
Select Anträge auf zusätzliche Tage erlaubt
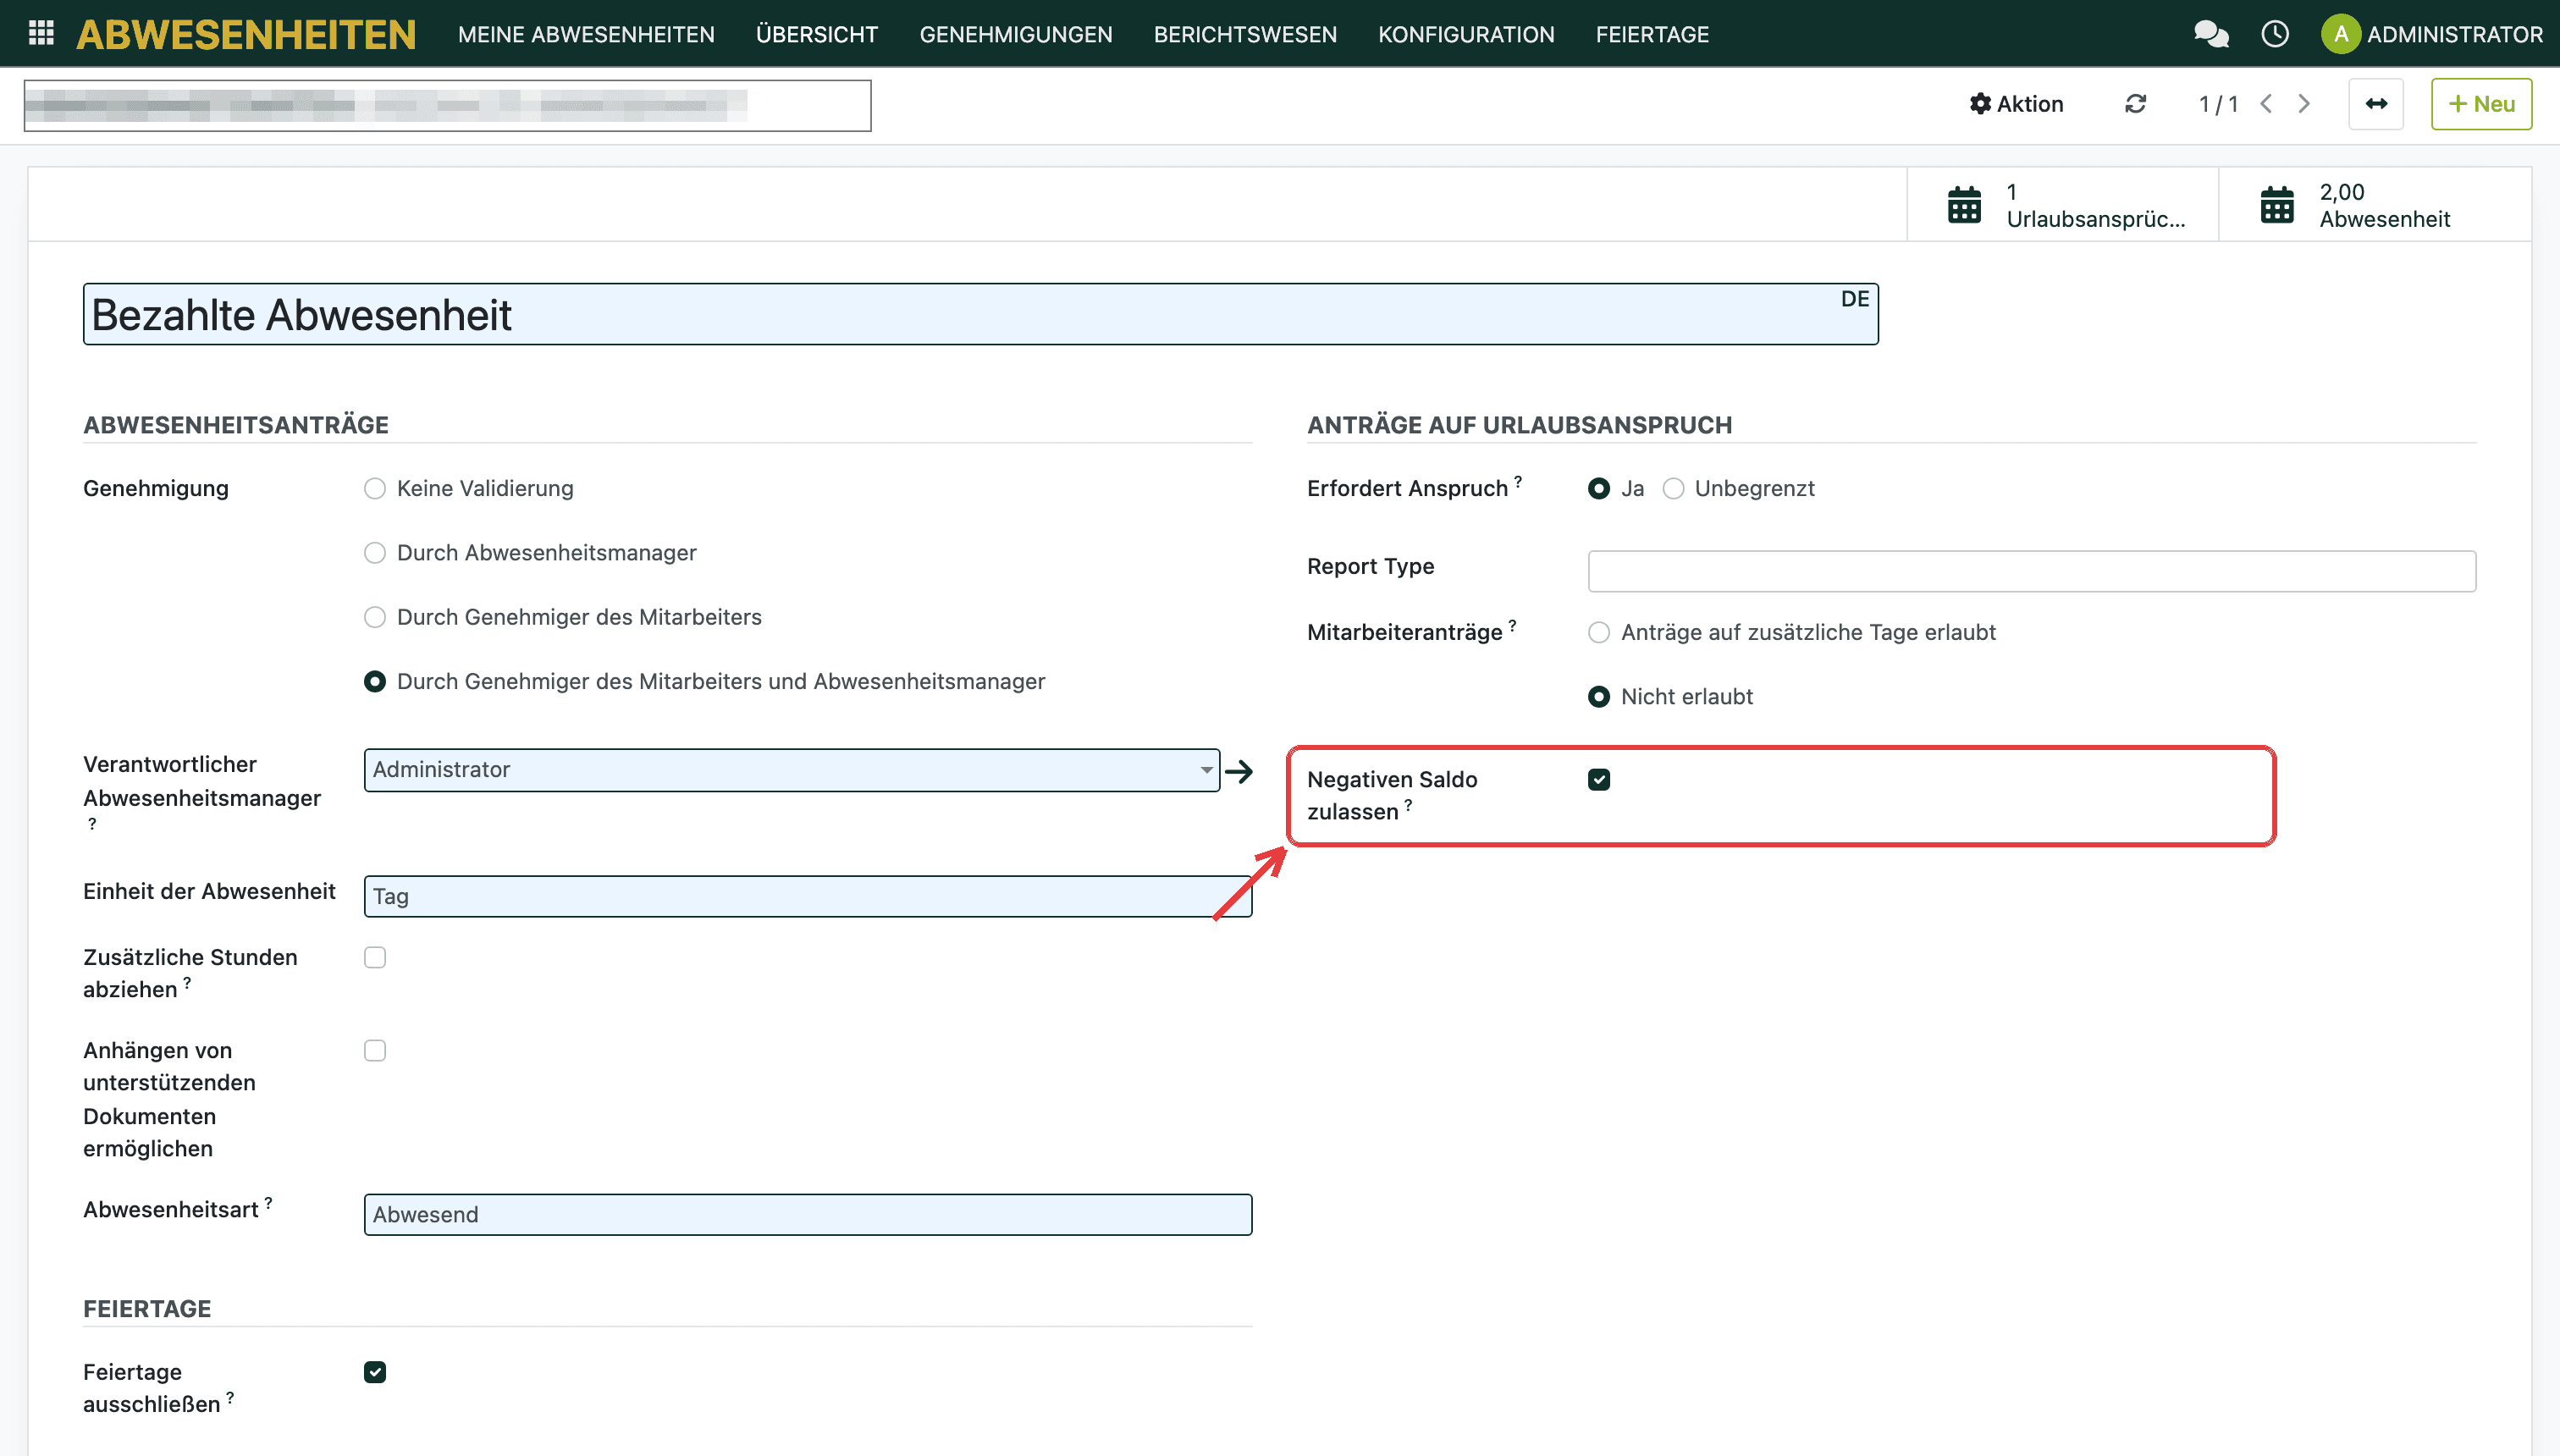(x=1599, y=633)
